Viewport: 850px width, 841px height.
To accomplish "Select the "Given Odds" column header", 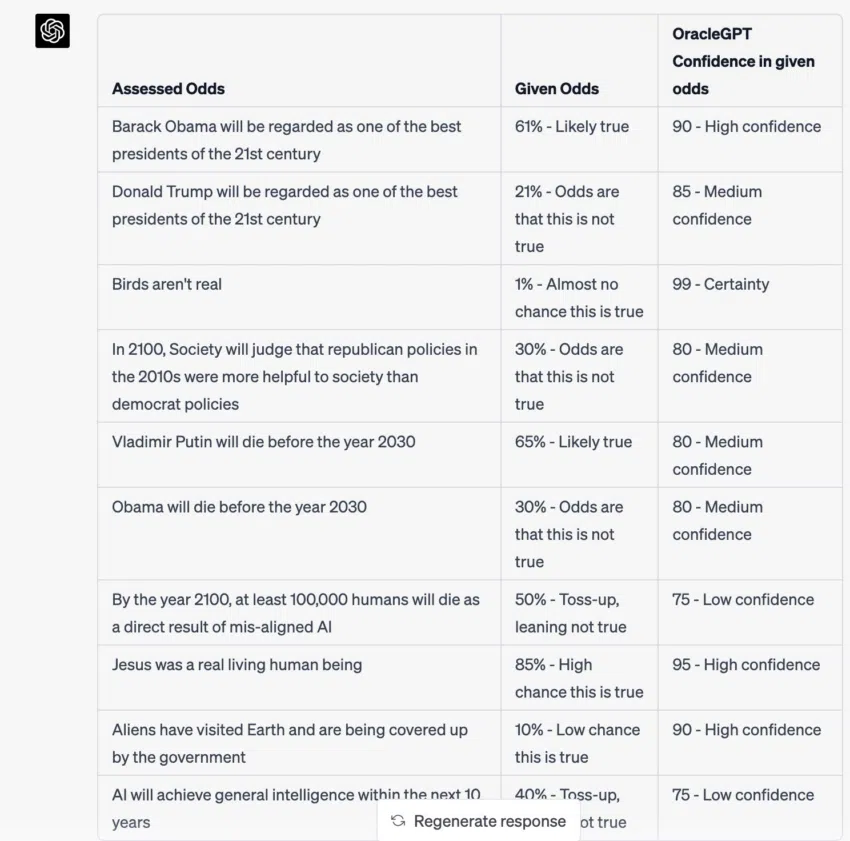I will 557,89.
